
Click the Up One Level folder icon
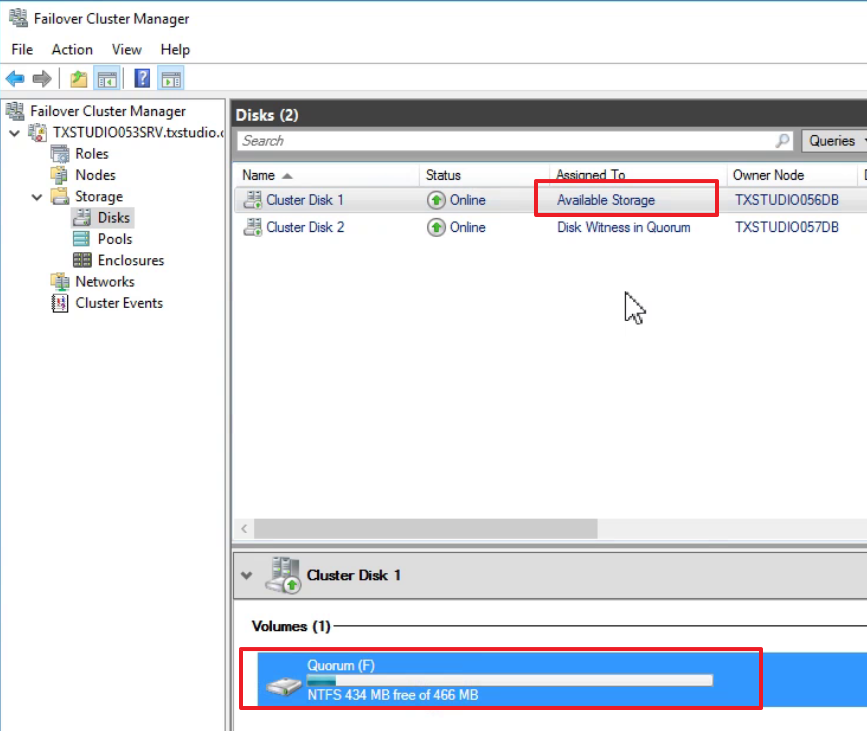tap(79, 79)
